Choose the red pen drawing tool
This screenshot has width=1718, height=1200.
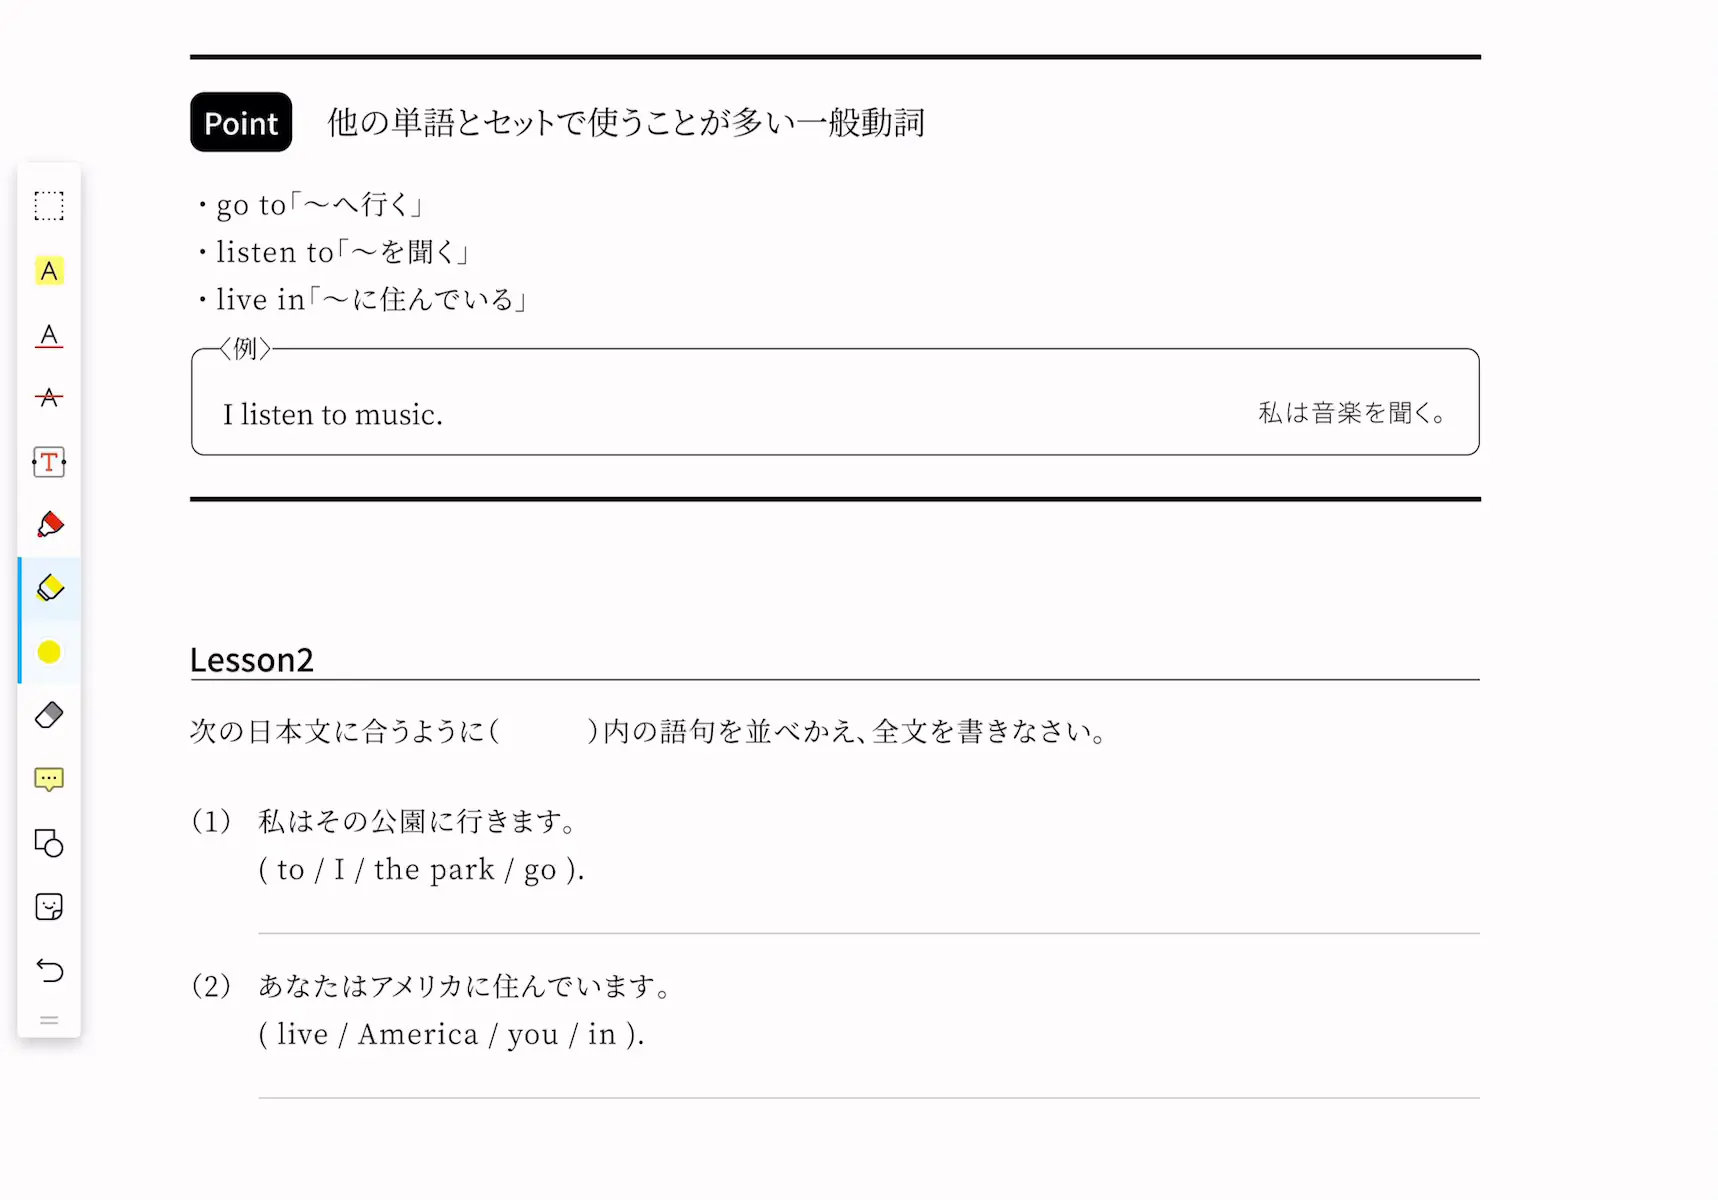(49, 525)
